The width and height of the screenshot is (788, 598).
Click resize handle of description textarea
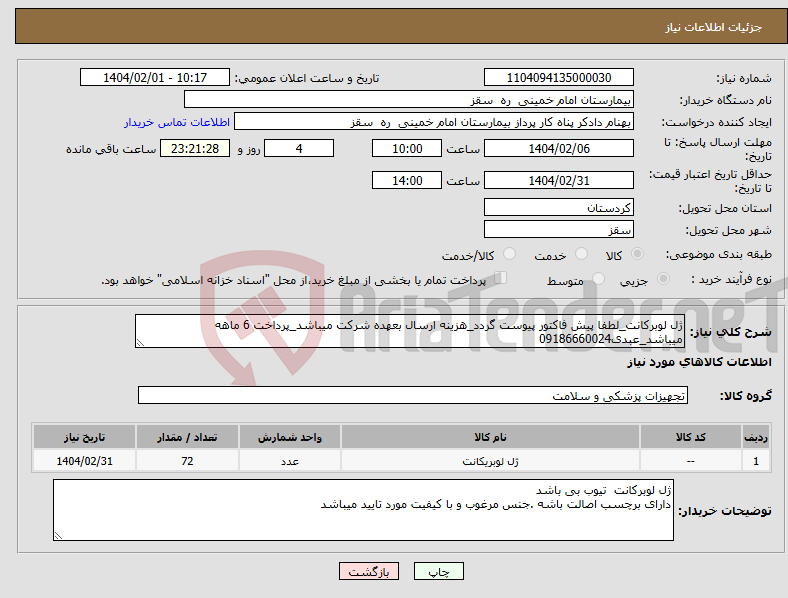tap(140, 343)
